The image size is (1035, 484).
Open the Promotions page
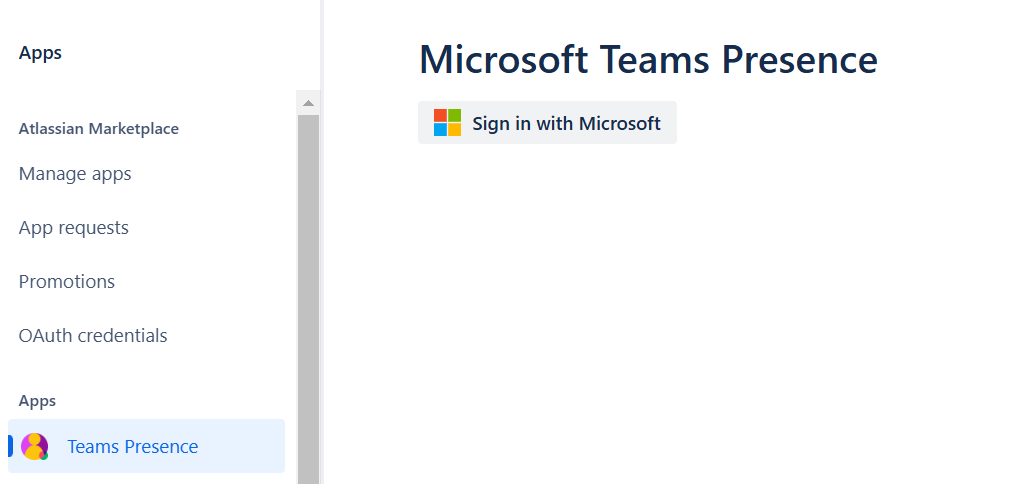67,282
